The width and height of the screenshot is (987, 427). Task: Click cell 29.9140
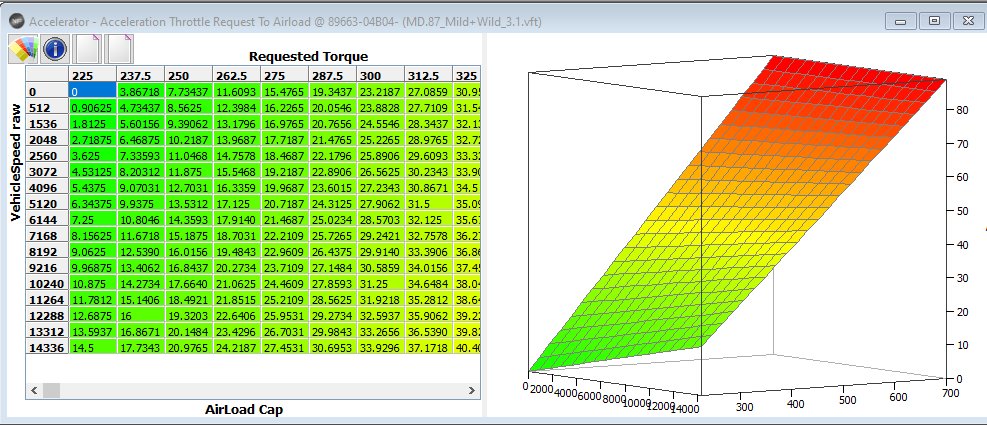click(380, 251)
